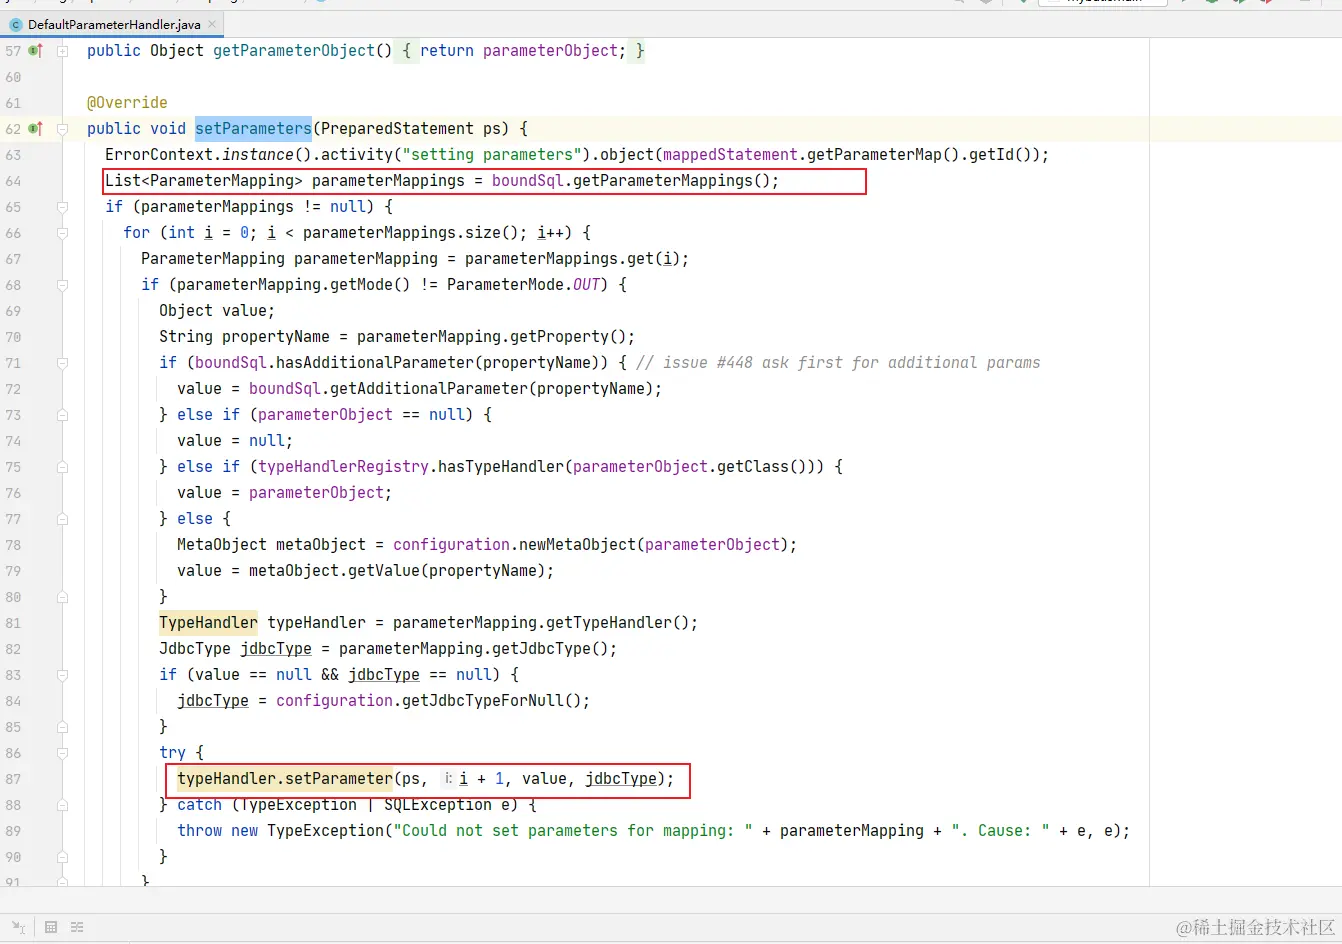Screen dimensions: 1342x944
Task: Click the implements-method gutter icon on line 57
Action: click(x=36, y=50)
